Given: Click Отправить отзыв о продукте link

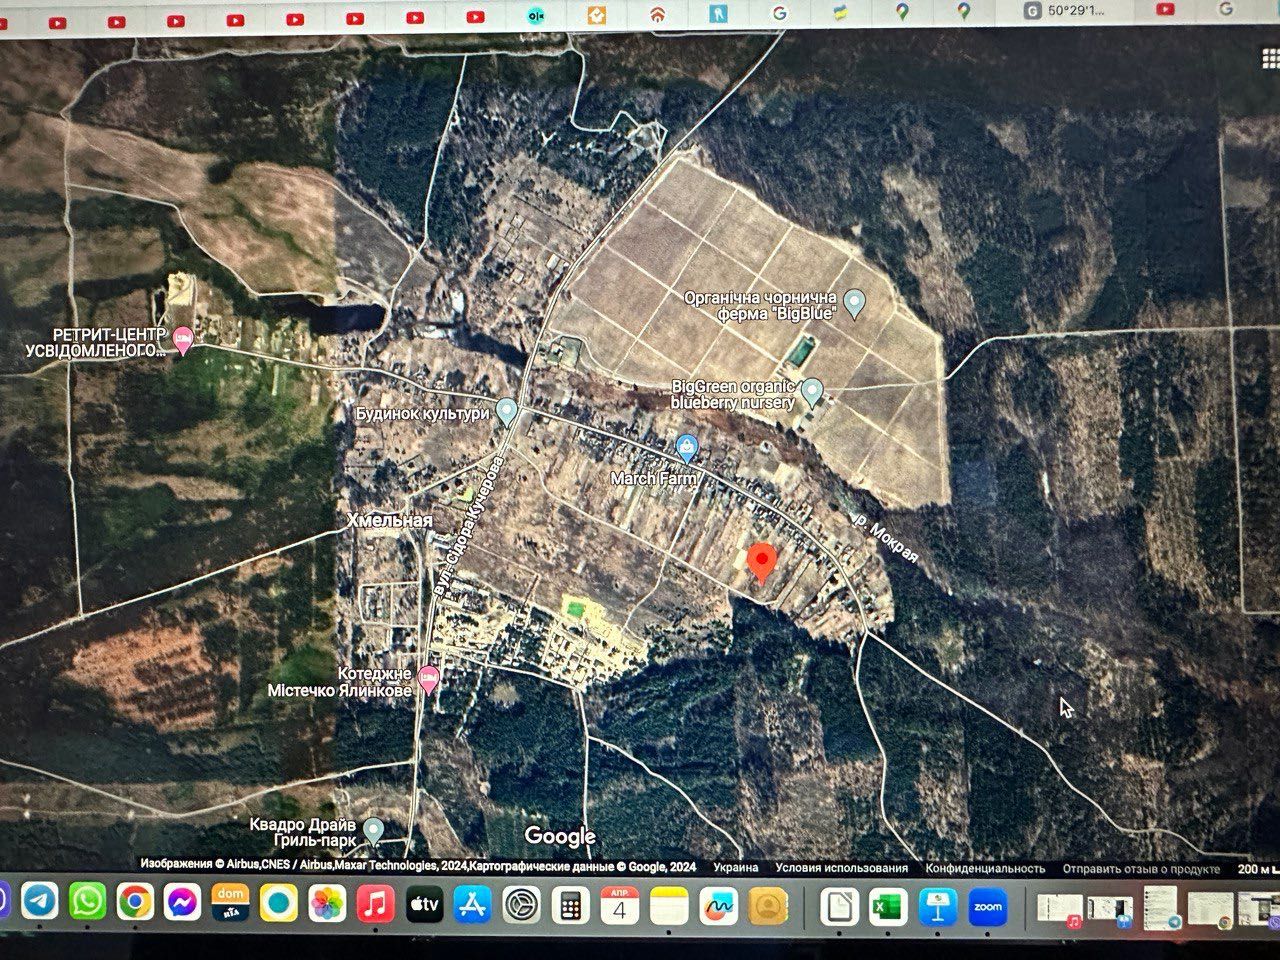Looking at the screenshot, I should coord(1141,869).
